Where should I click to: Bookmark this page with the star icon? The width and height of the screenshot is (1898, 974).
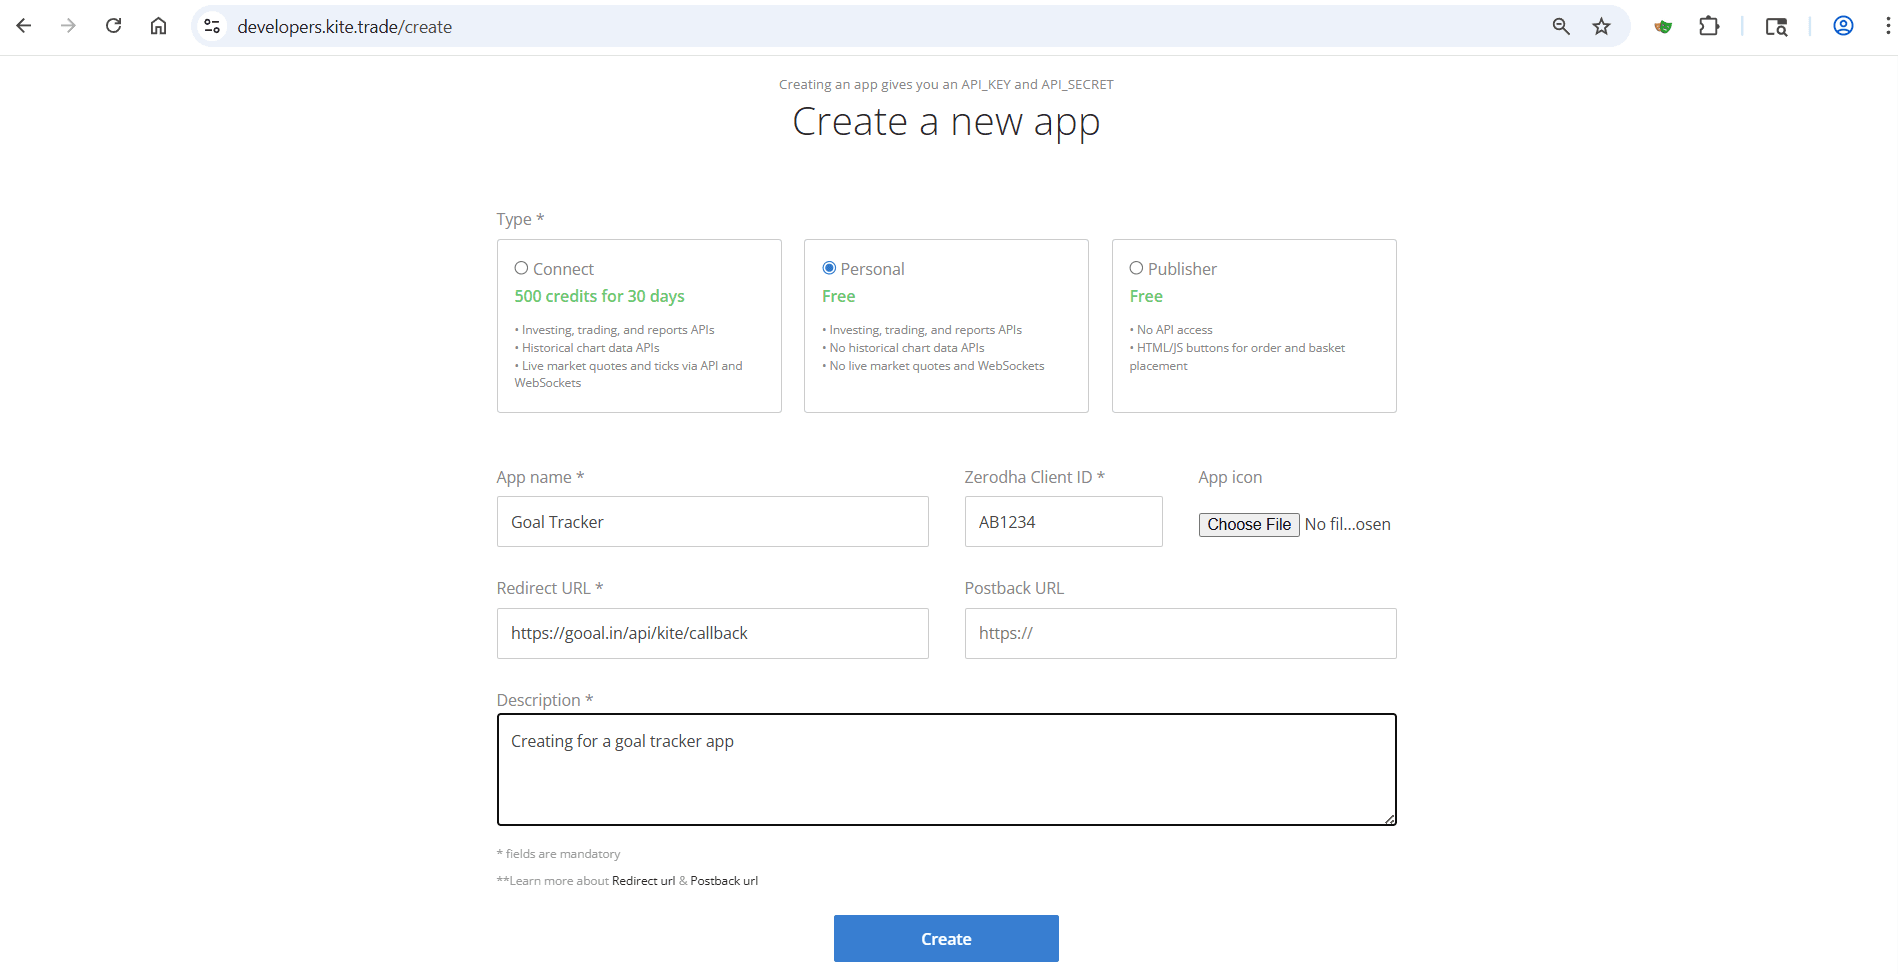1601,27
